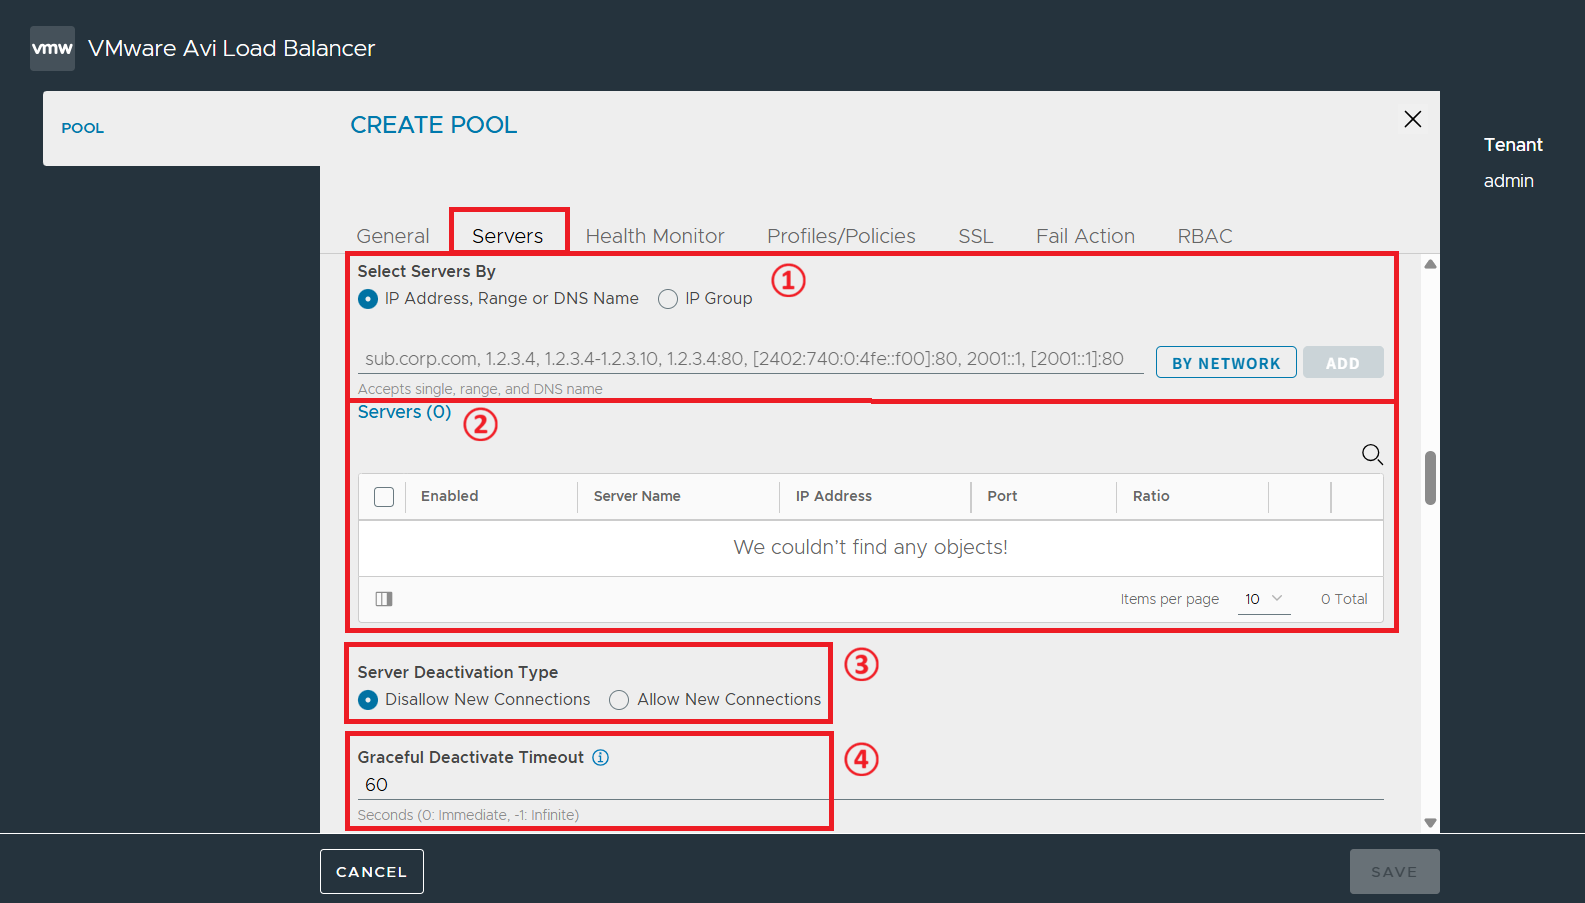Open the column chooser icon below table
Viewport: 1585px width, 903px height.
384,599
